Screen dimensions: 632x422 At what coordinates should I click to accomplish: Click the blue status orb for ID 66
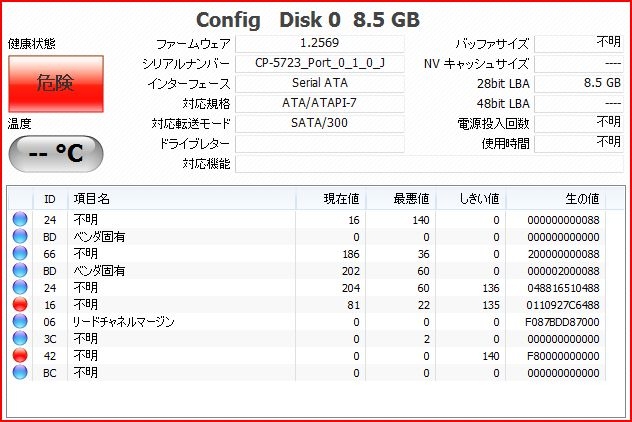pyautogui.click(x=19, y=253)
